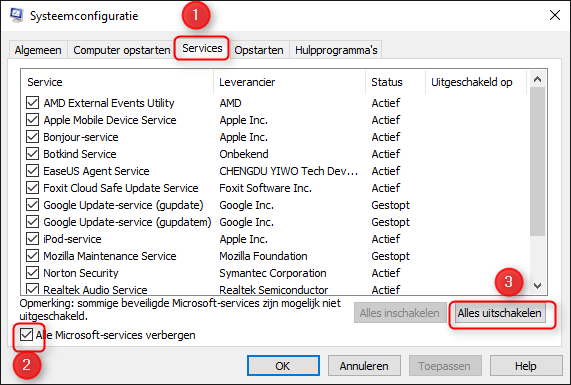Uncheck the Botkind Service checkbox
Screen dimensions: 571x385
[32, 154]
